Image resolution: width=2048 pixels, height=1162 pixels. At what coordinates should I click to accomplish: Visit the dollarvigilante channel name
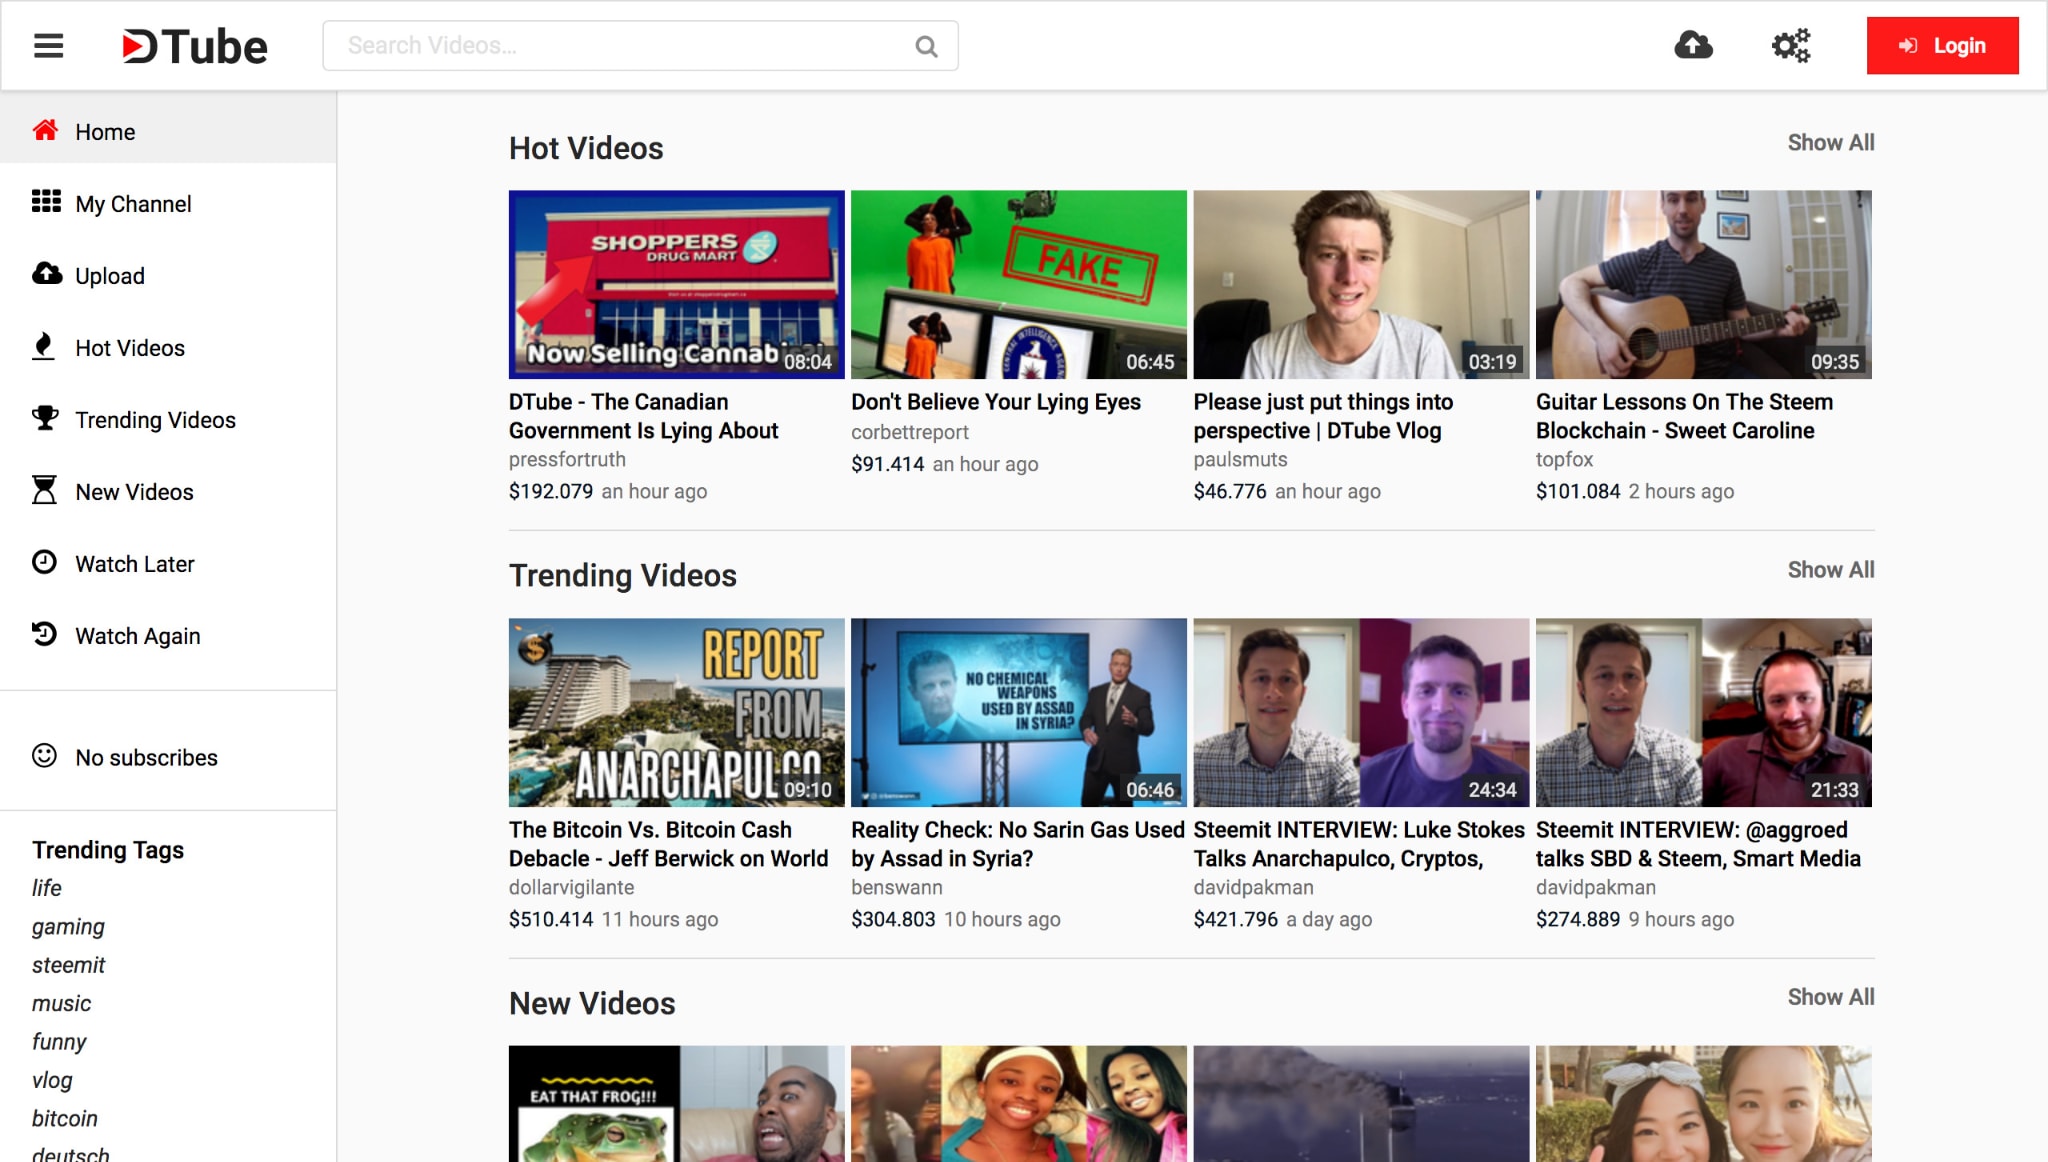[571, 888]
